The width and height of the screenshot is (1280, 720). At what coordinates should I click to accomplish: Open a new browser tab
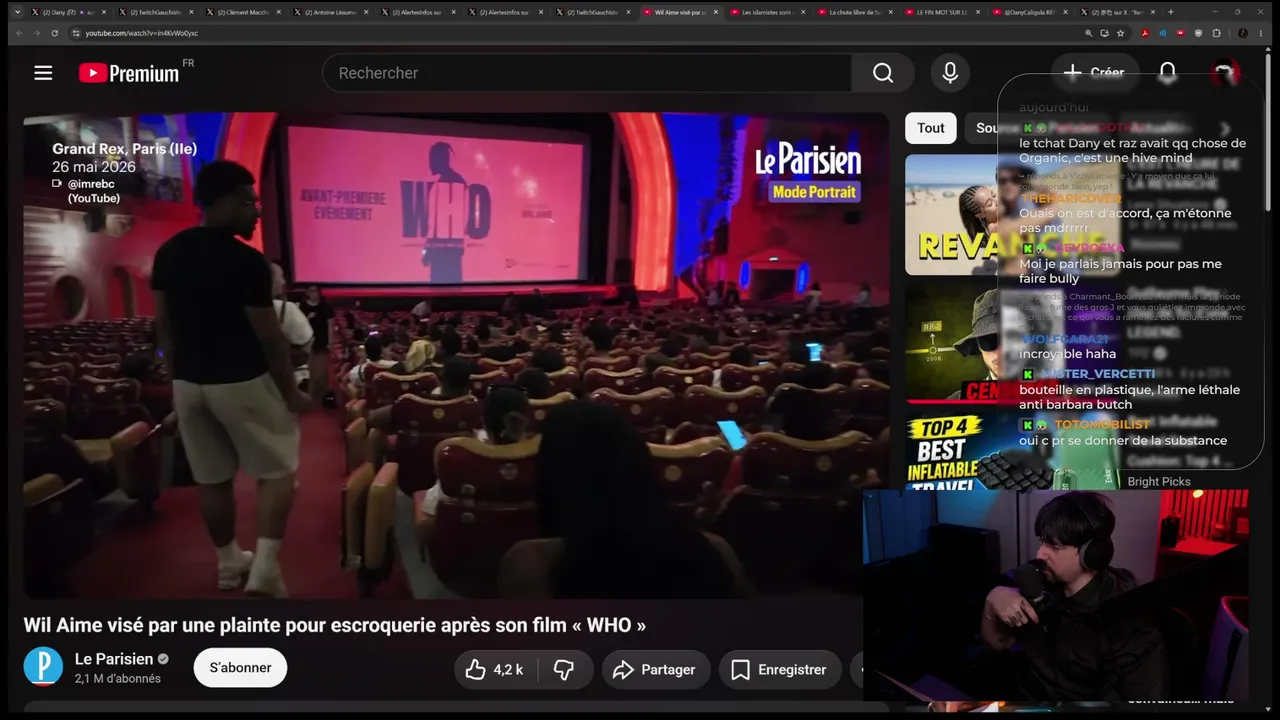click(x=1171, y=12)
